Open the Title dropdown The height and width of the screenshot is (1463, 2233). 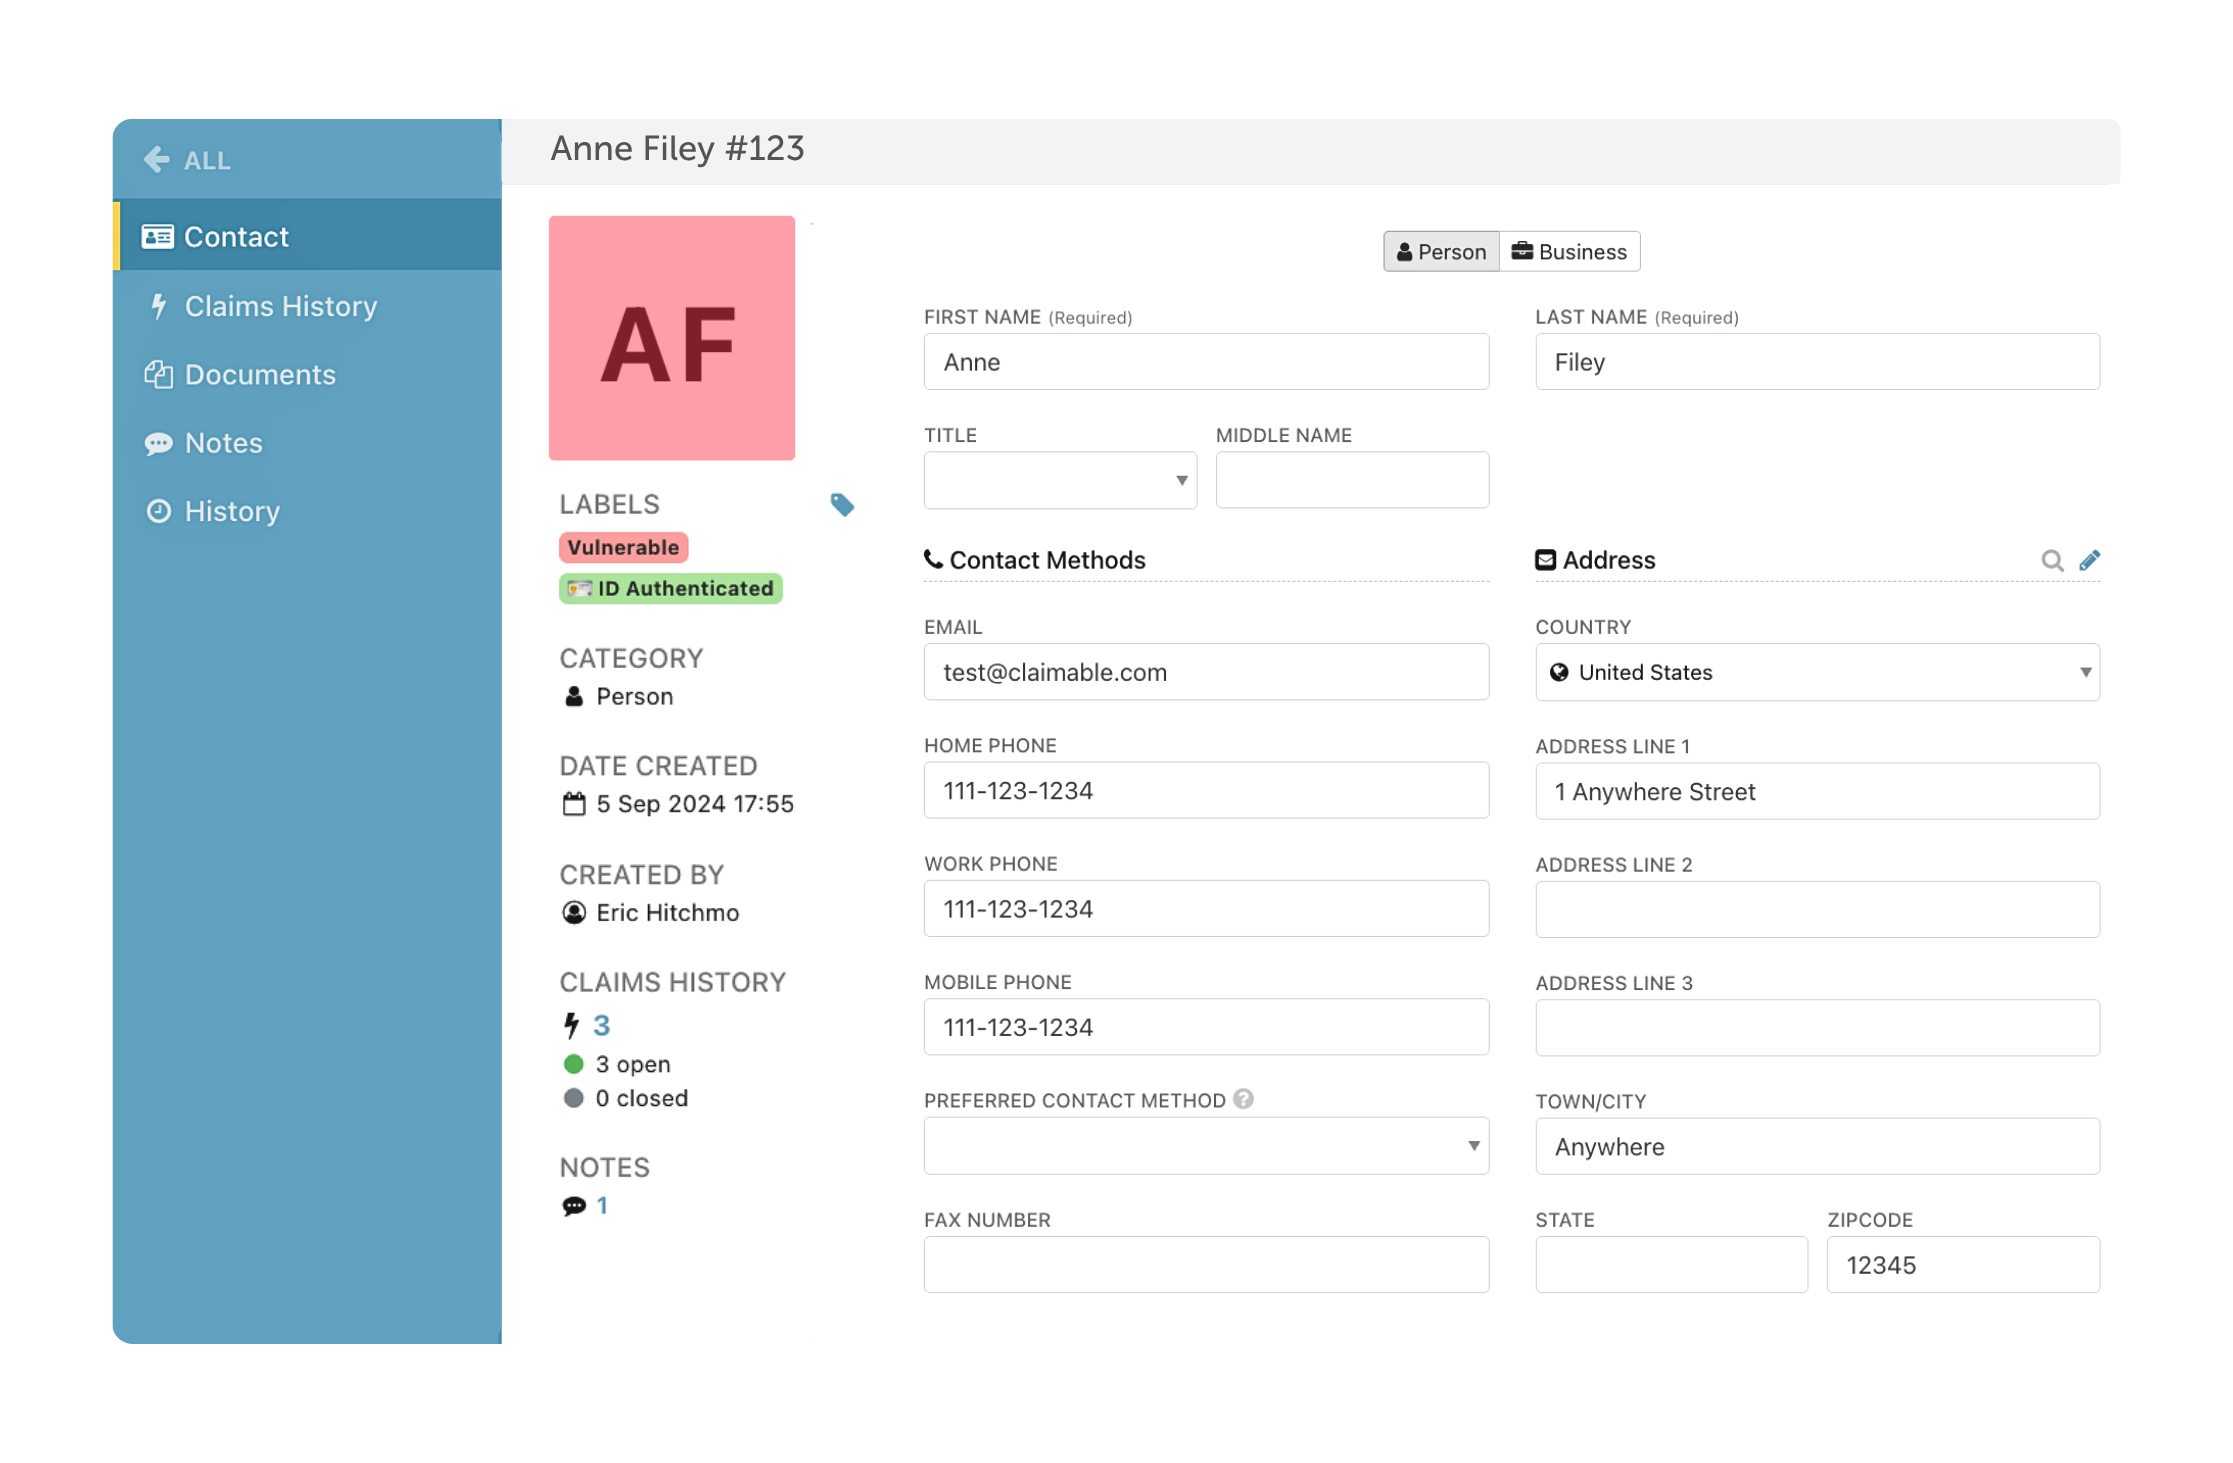click(1060, 480)
